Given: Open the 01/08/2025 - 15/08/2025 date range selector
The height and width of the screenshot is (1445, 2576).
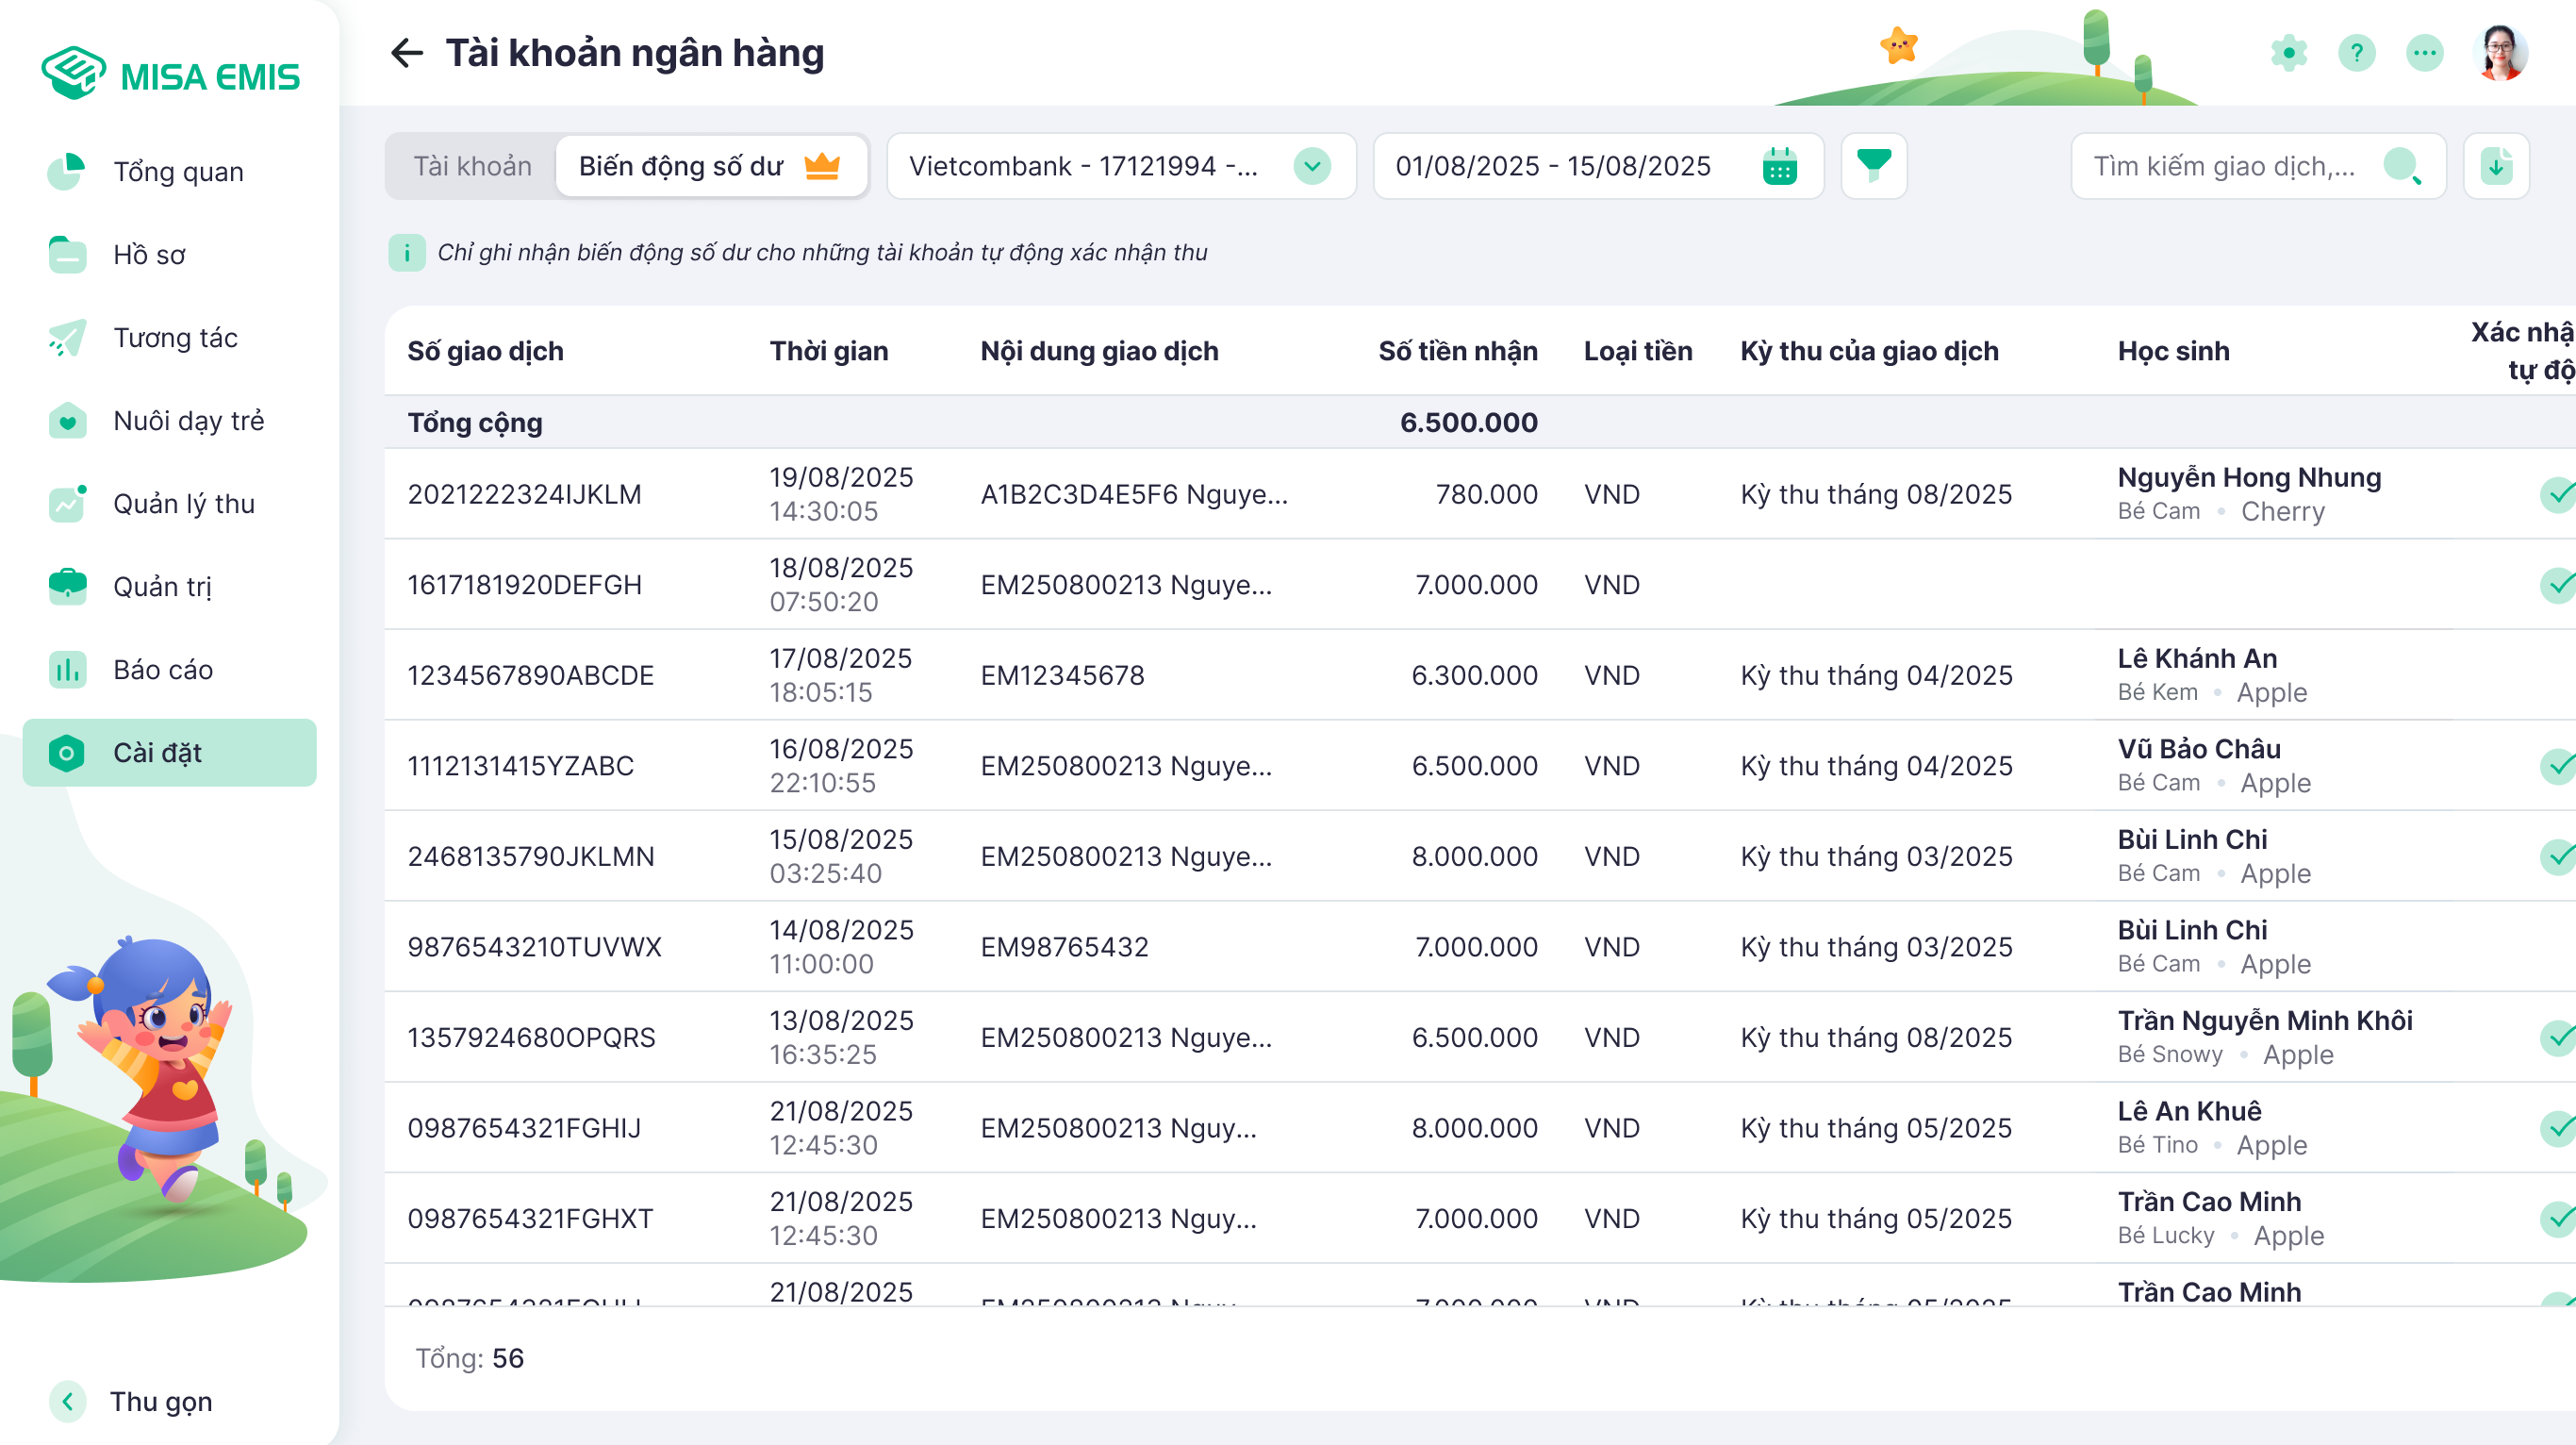Looking at the screenshot, I should (x=1553, y=166).
